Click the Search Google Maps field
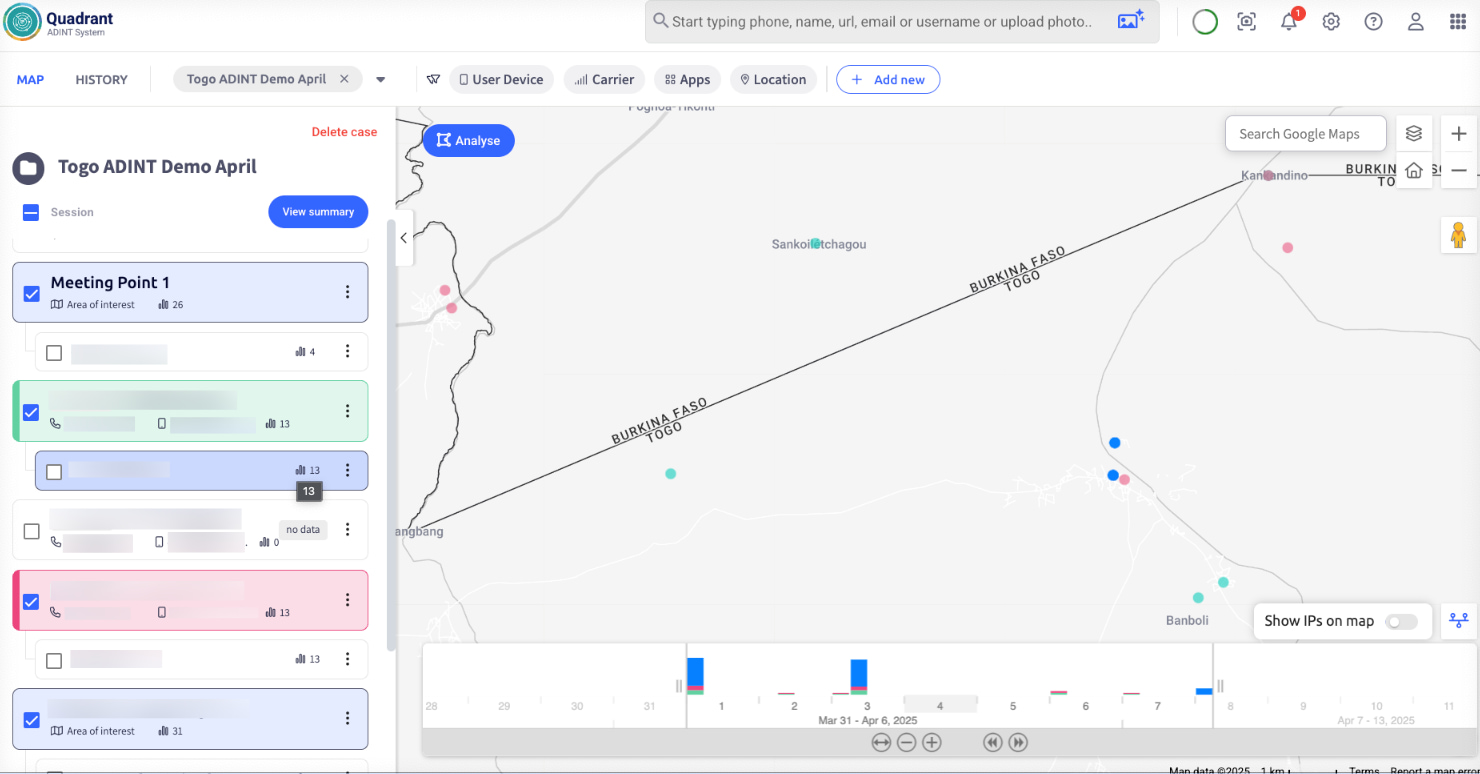Screen dimensions: 1480x774 [1305, 134]
